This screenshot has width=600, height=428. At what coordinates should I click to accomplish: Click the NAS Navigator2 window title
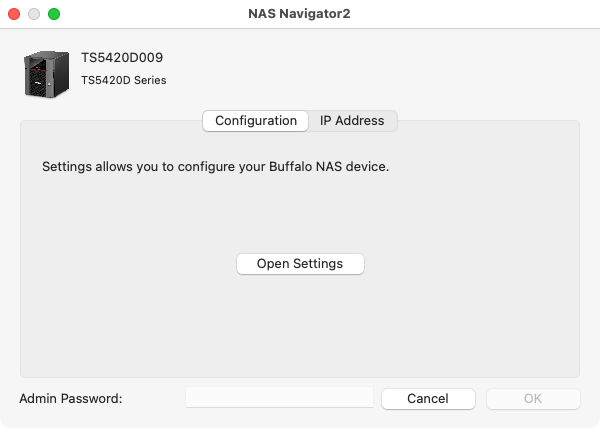[299, 15]
